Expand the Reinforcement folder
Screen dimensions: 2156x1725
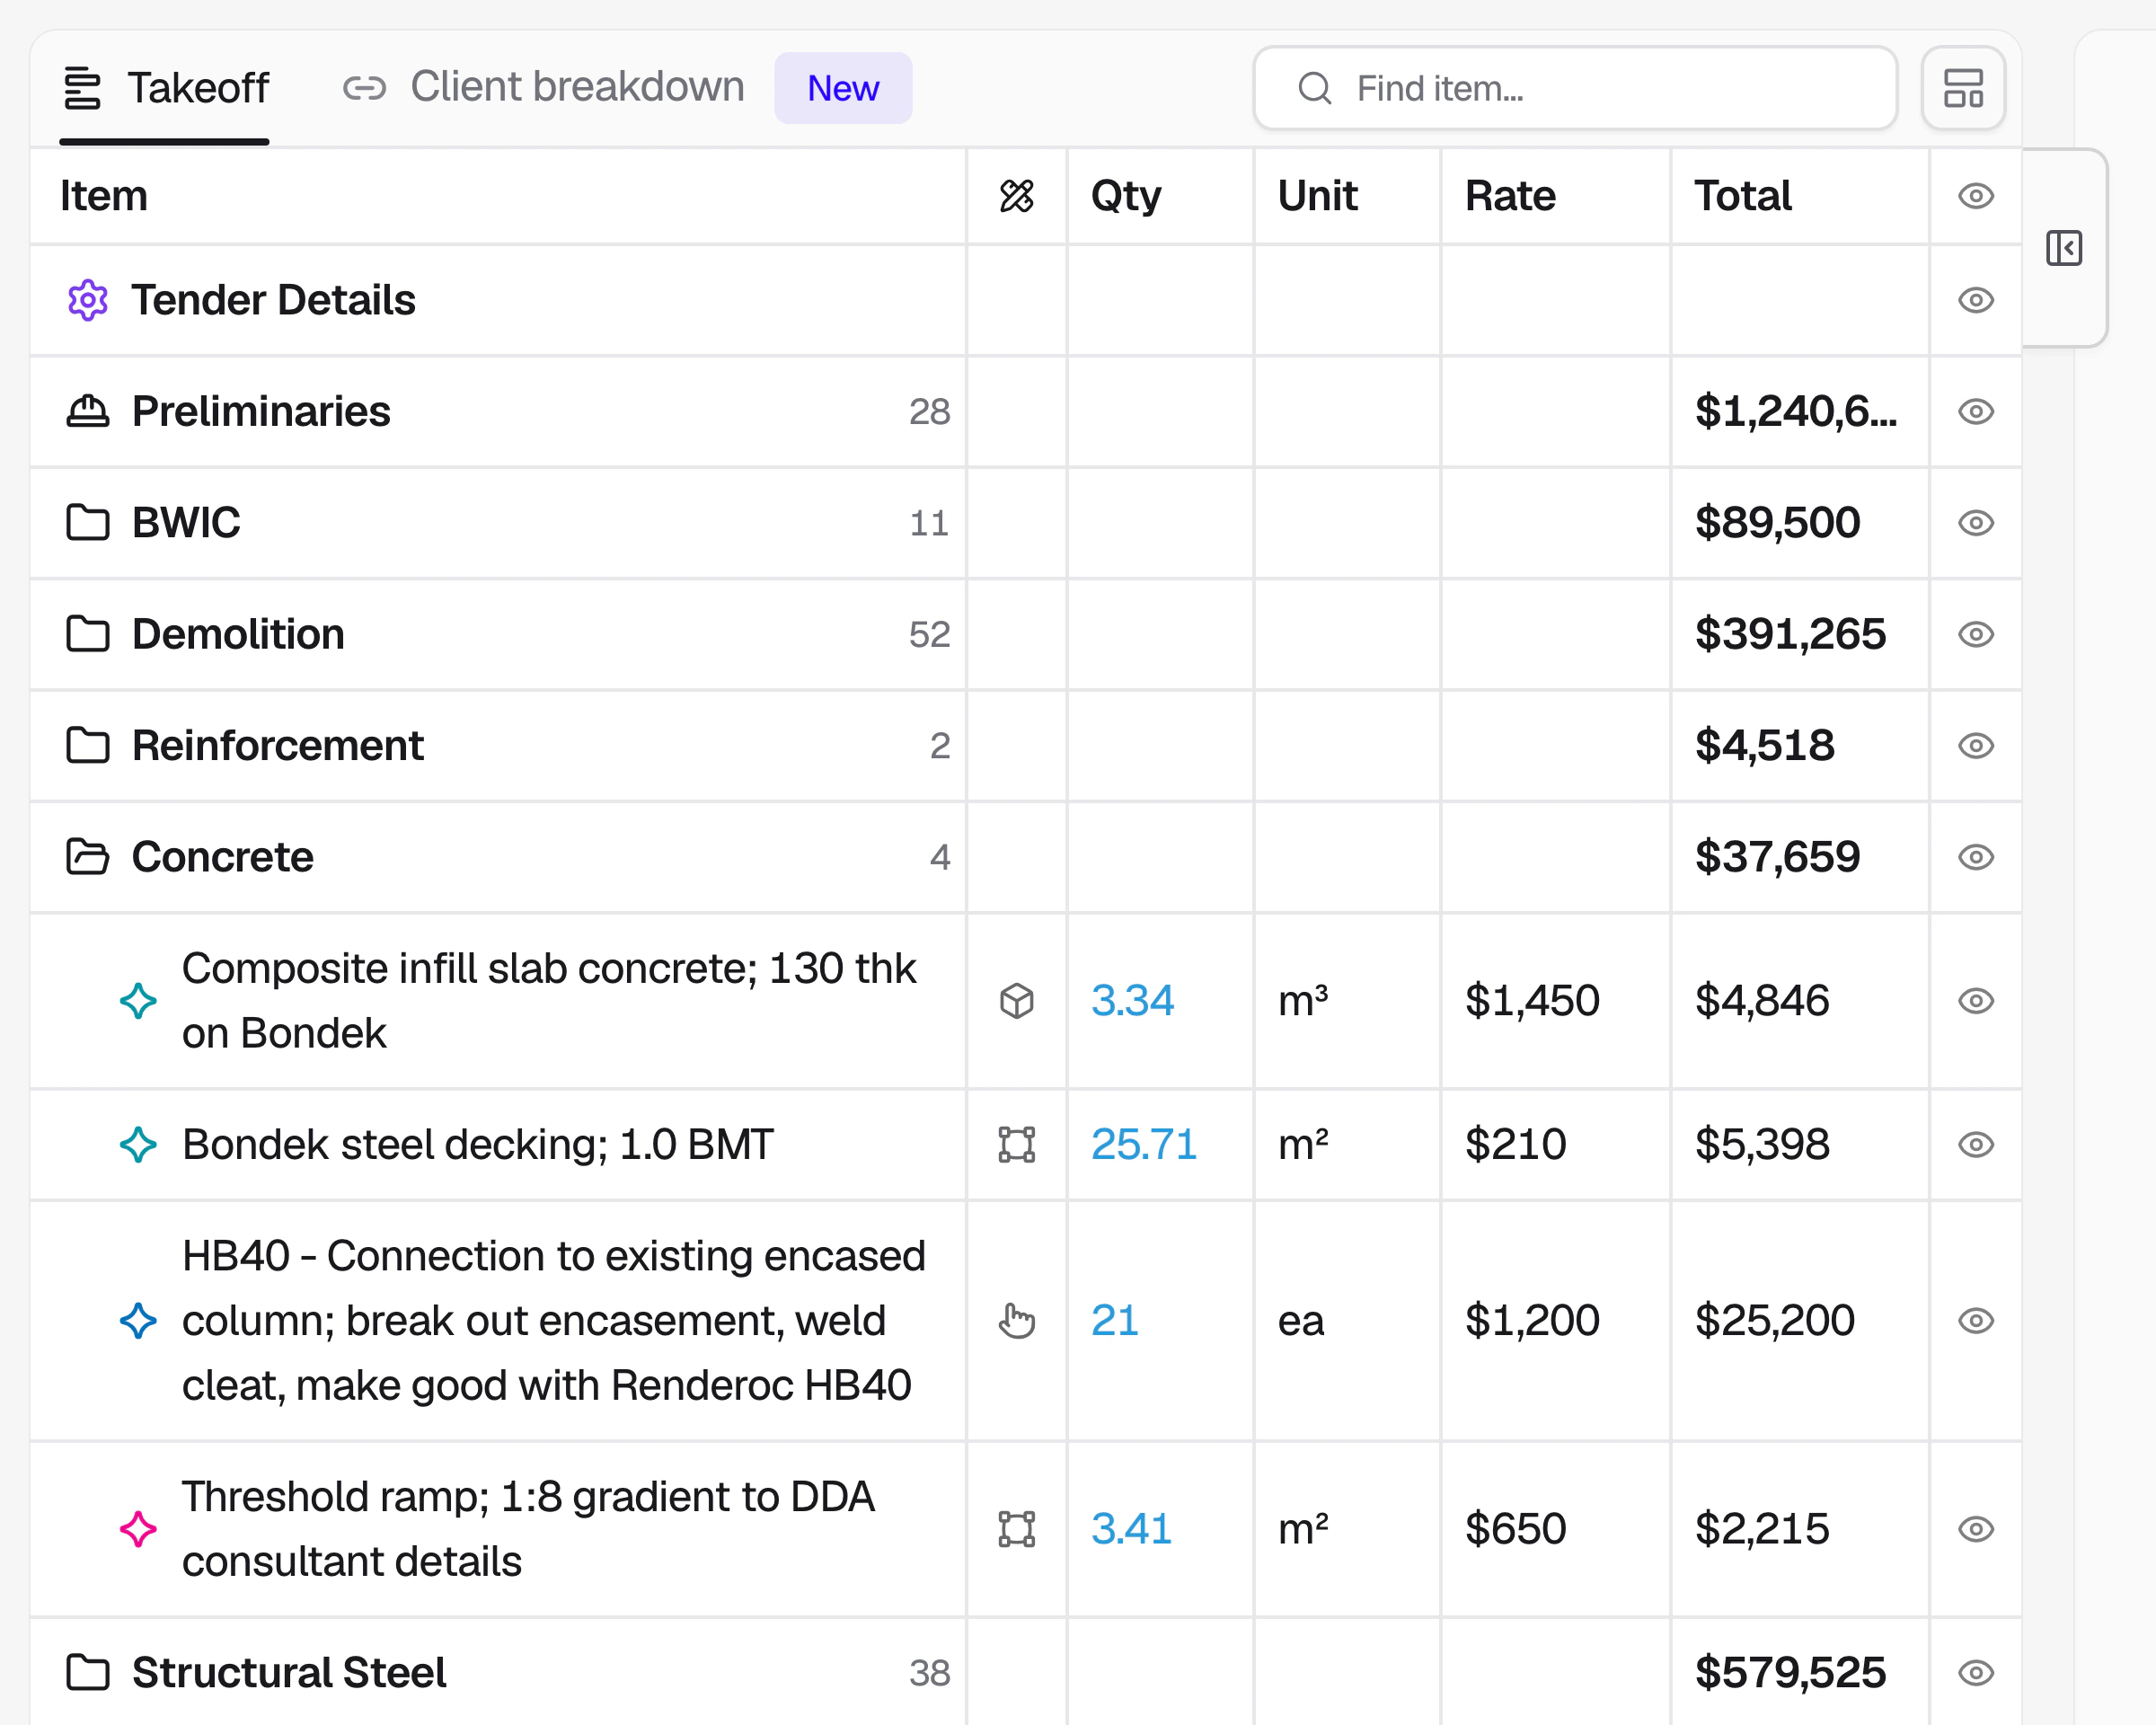pos(88,746)
